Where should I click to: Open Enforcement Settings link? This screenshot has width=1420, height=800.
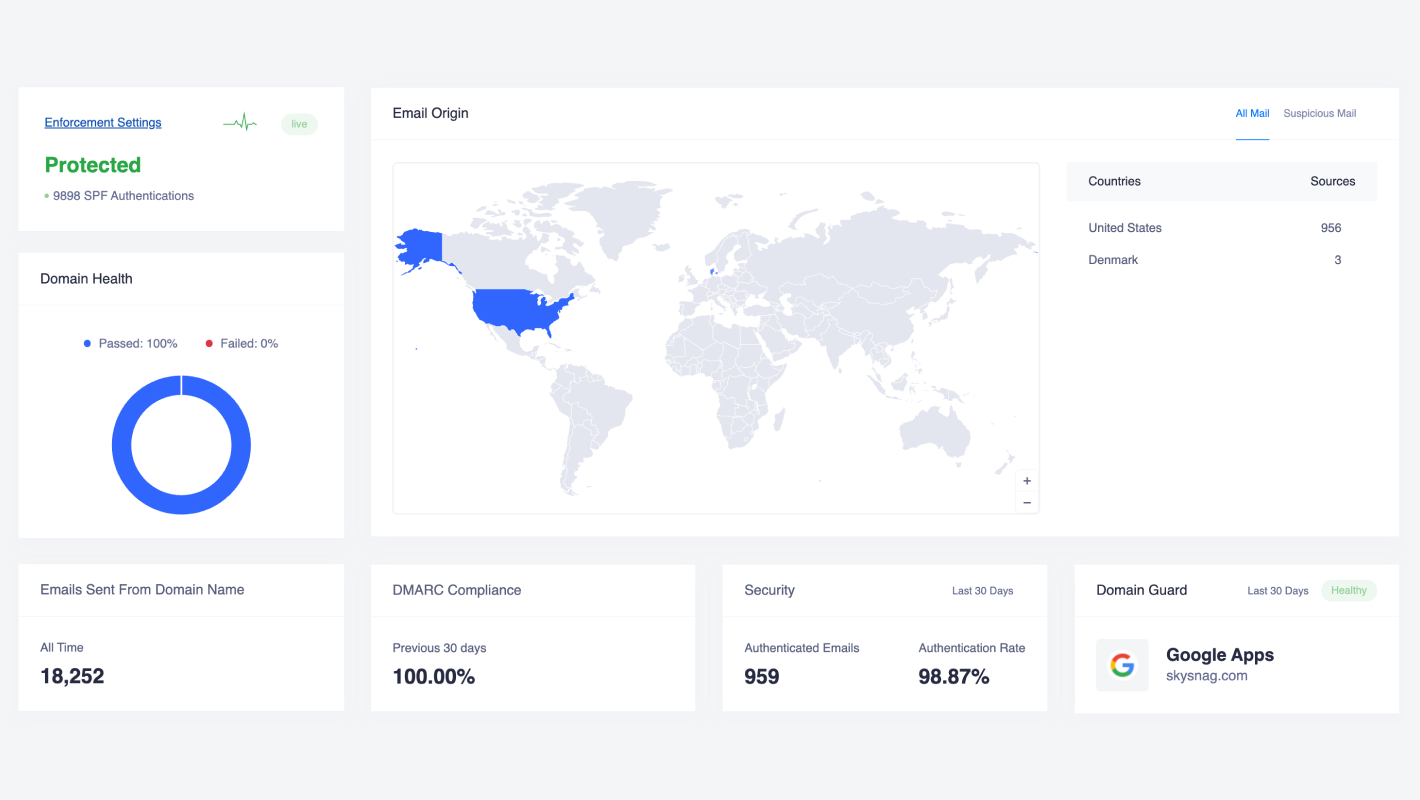point(103,123)
